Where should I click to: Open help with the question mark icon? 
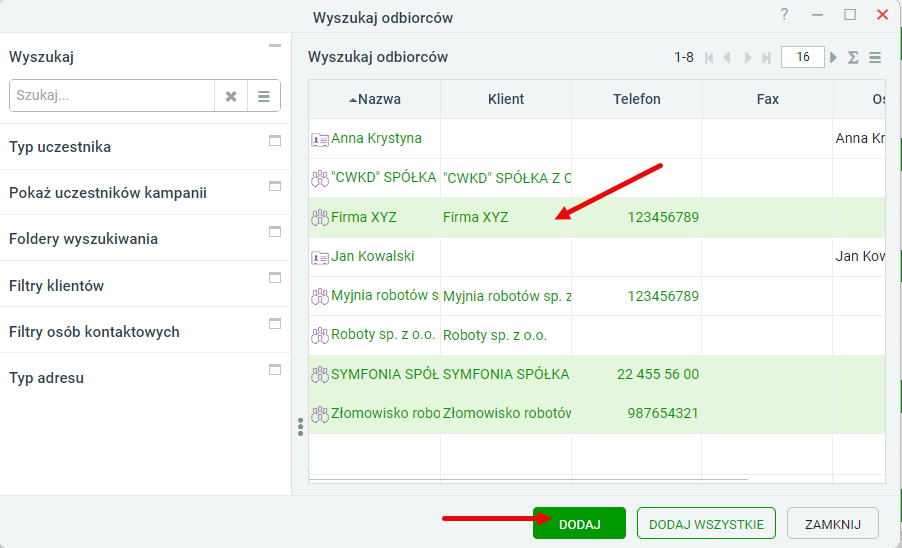pyautogui.click(x=784, y=14)
